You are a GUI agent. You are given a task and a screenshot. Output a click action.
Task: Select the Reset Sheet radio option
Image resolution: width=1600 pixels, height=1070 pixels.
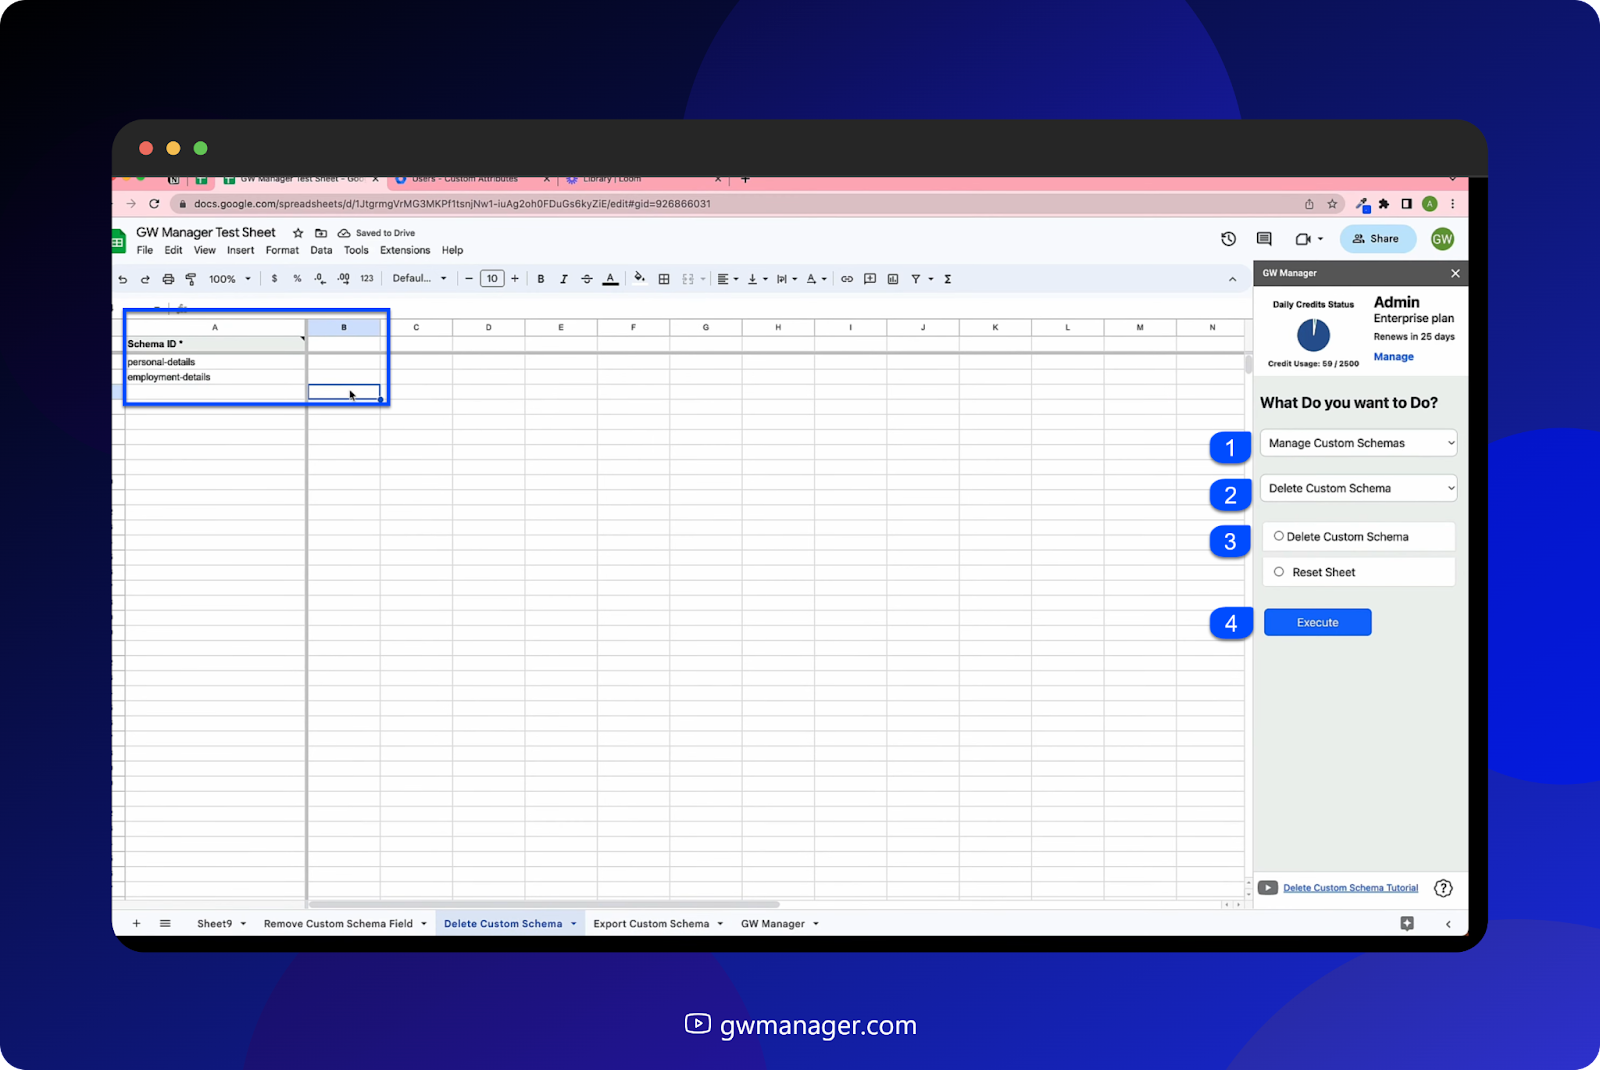coord(1279,572)
